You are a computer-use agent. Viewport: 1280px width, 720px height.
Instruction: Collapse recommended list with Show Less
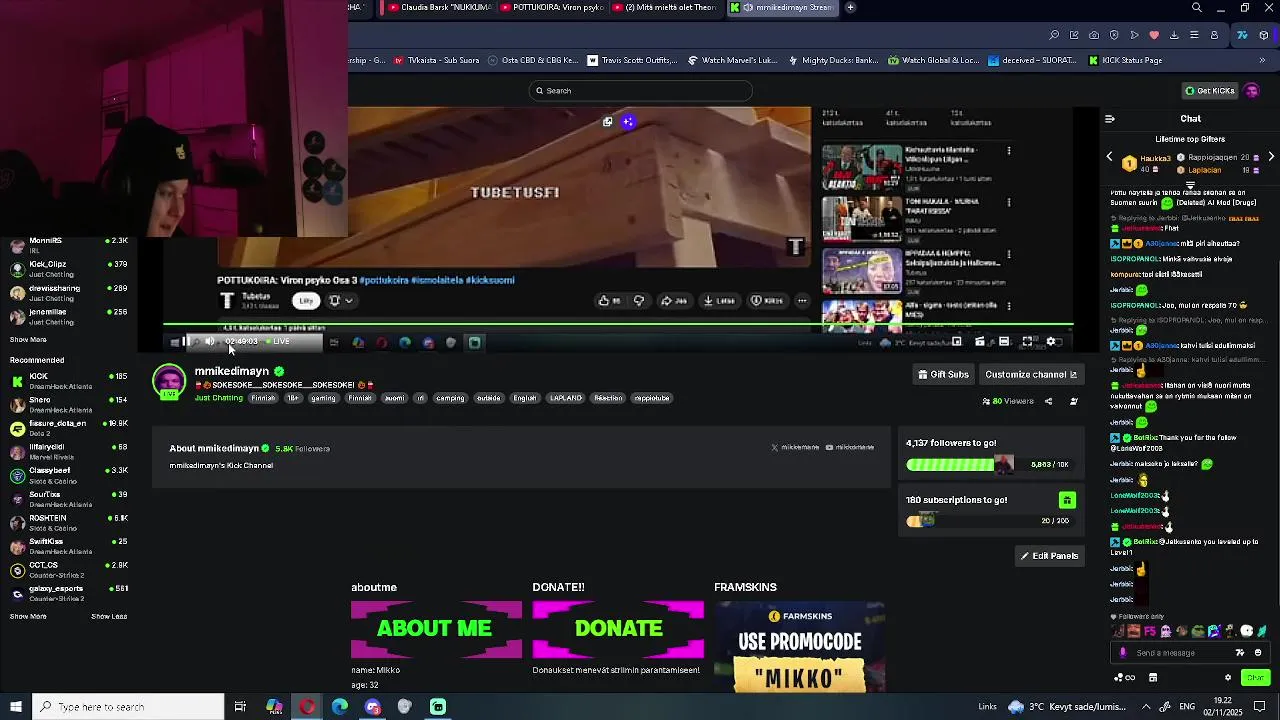click(109, 617)
